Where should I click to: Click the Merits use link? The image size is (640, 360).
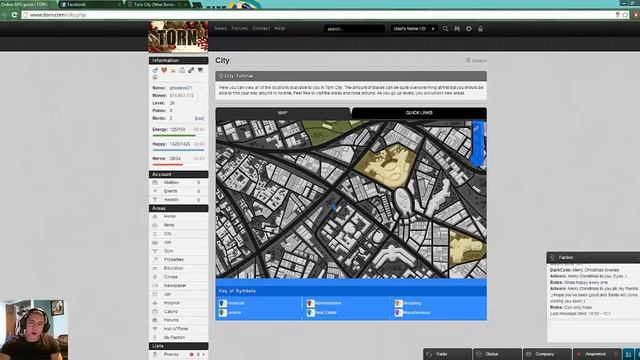(199, 118)
